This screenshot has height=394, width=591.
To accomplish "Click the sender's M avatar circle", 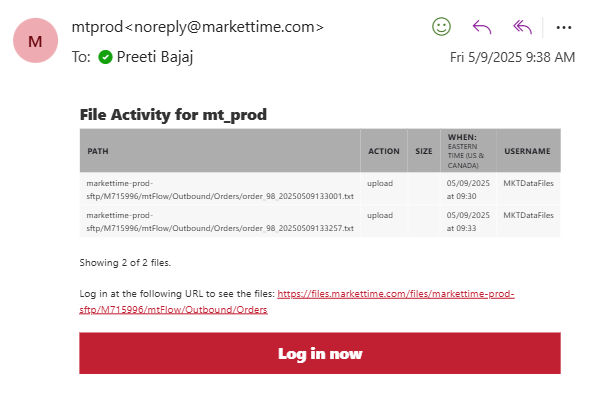I will [x=35, y=40].
